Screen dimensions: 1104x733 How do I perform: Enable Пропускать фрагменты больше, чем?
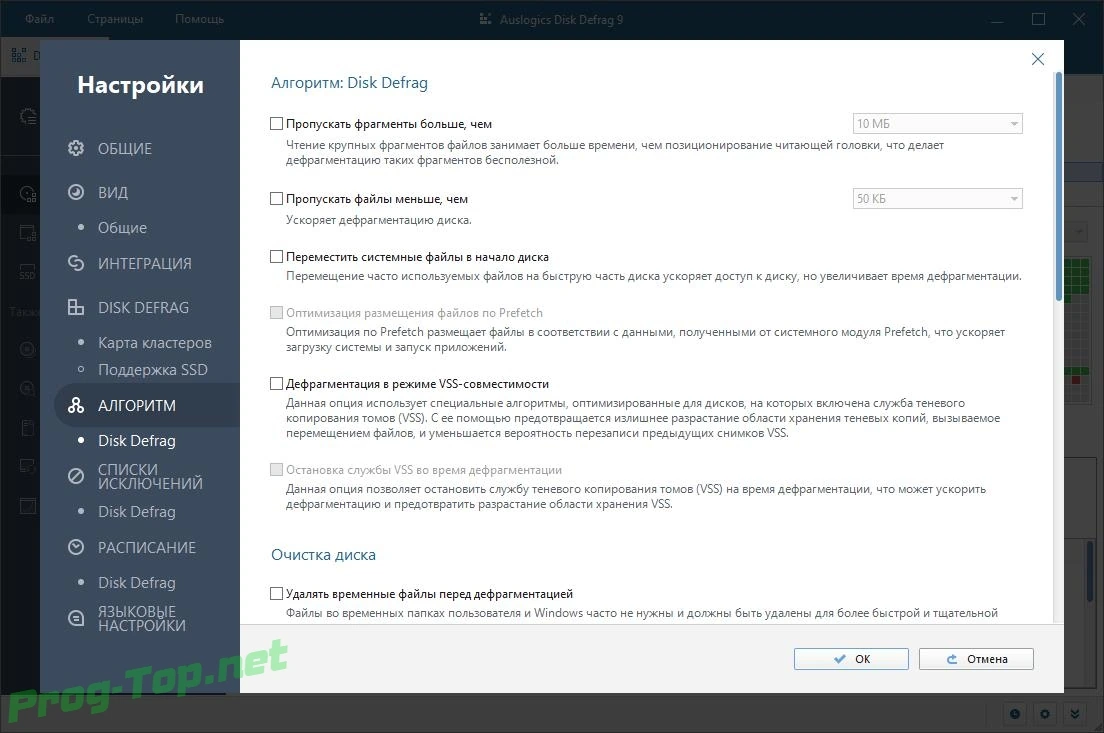point(277,124)
